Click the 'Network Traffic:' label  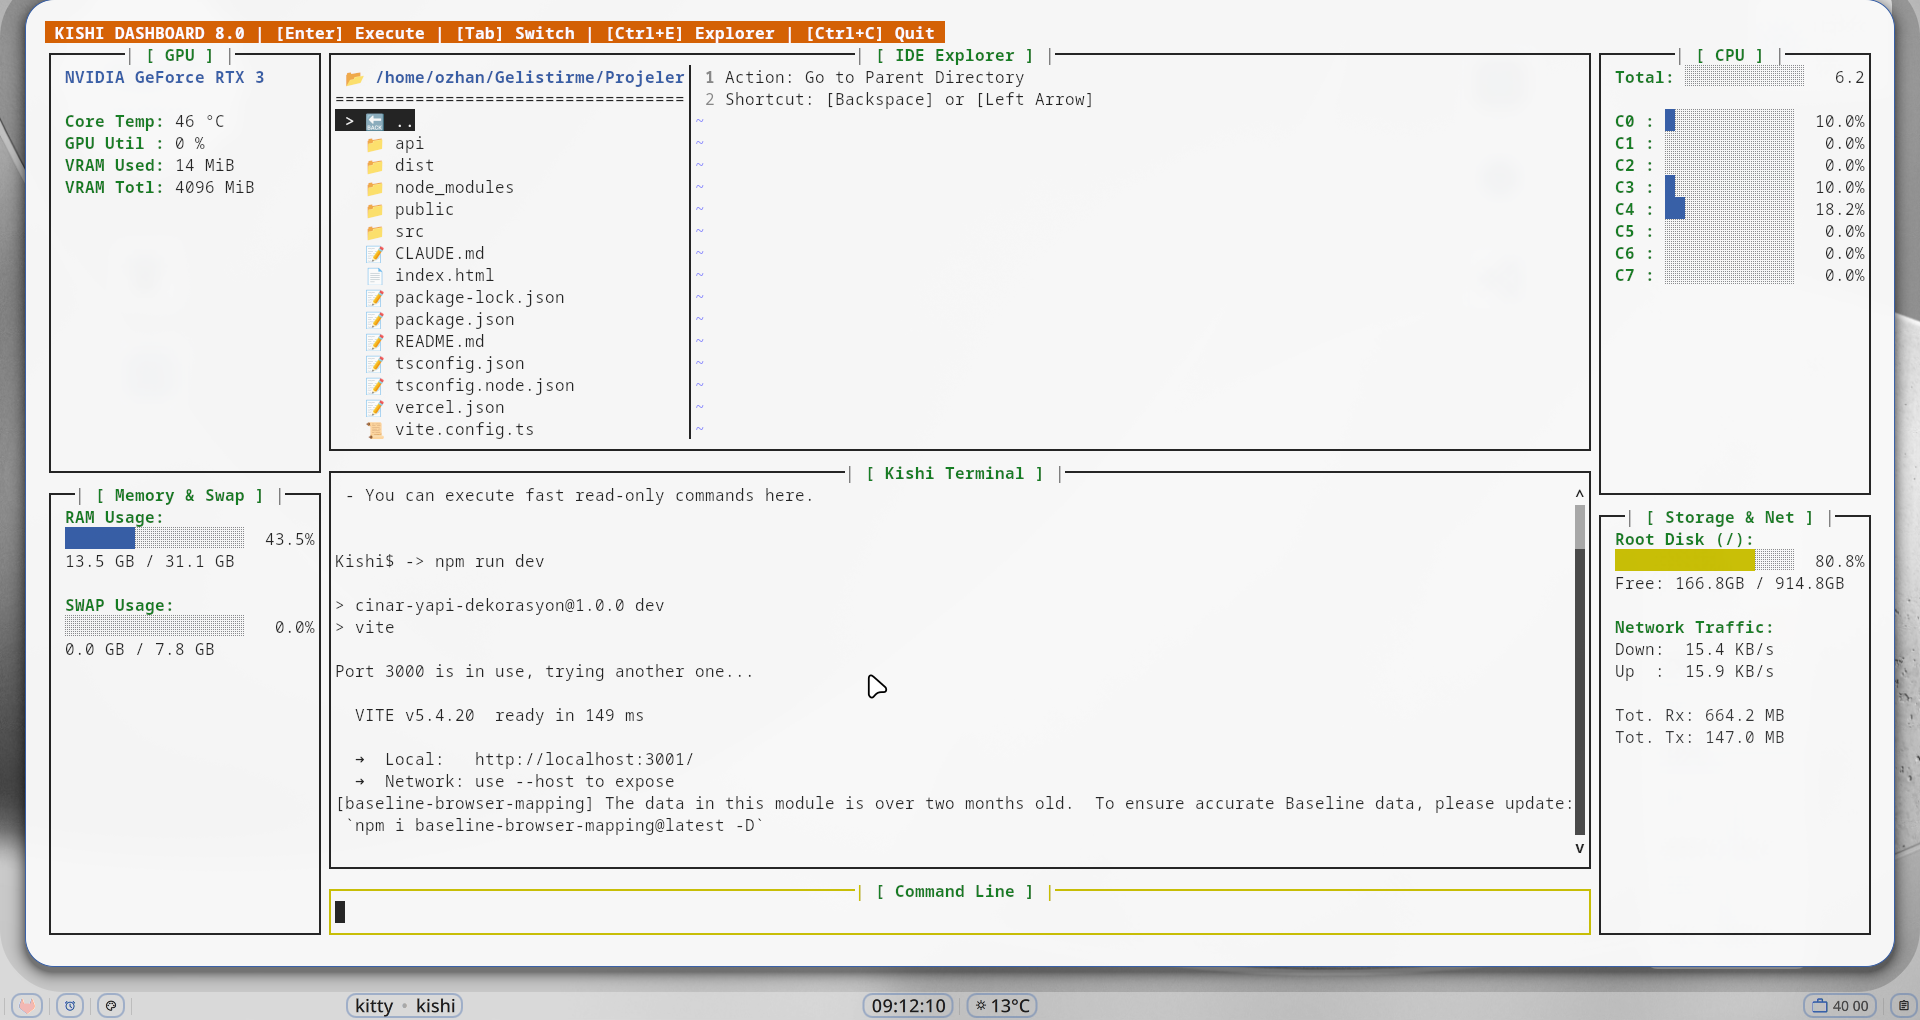(x=1694, y=628)
